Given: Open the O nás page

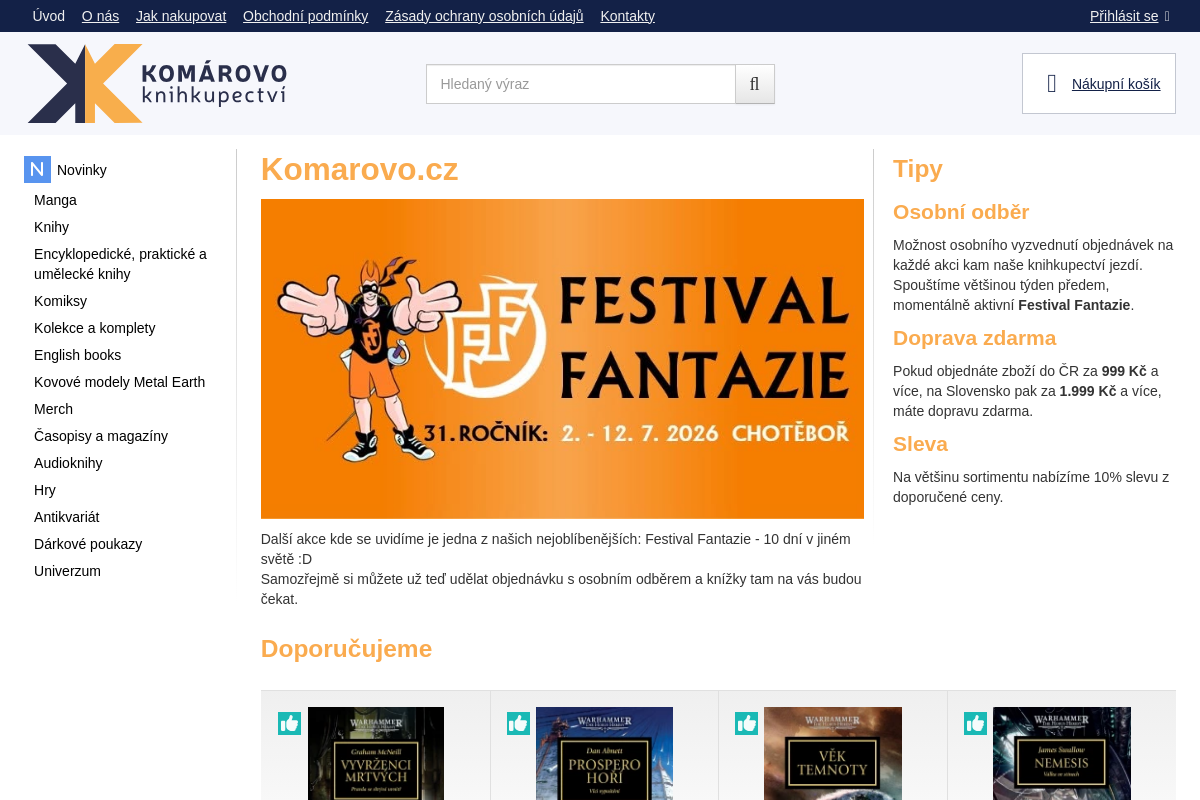Looking at the screenshot, I should pos(100,16).
